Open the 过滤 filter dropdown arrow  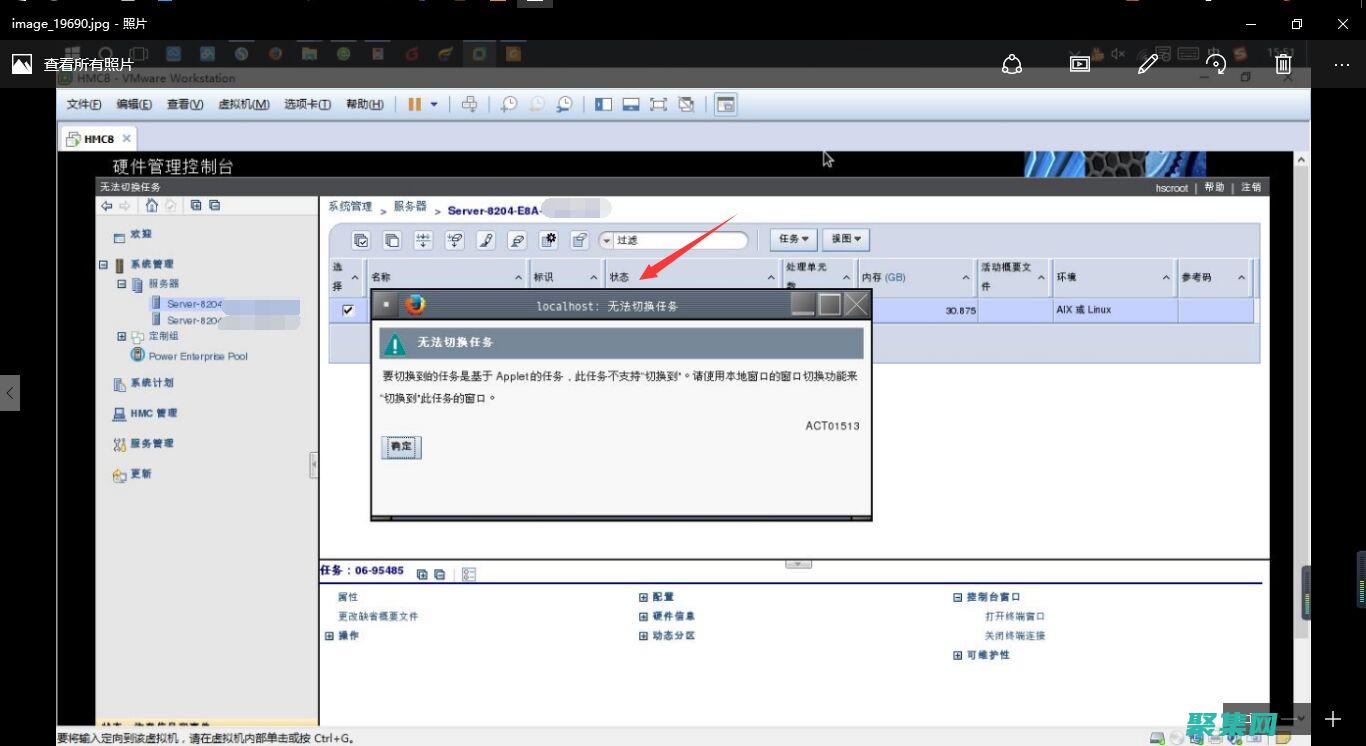(608, 240)
